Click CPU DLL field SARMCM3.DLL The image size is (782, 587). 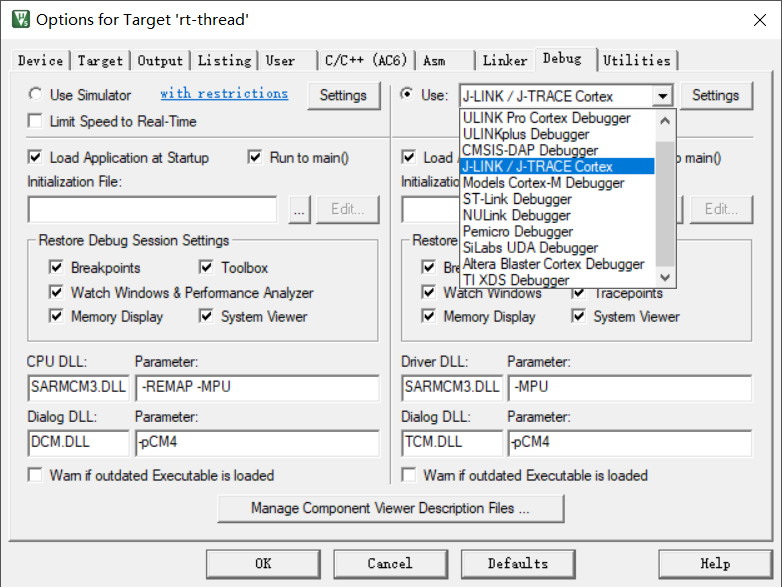pos(78,388)
